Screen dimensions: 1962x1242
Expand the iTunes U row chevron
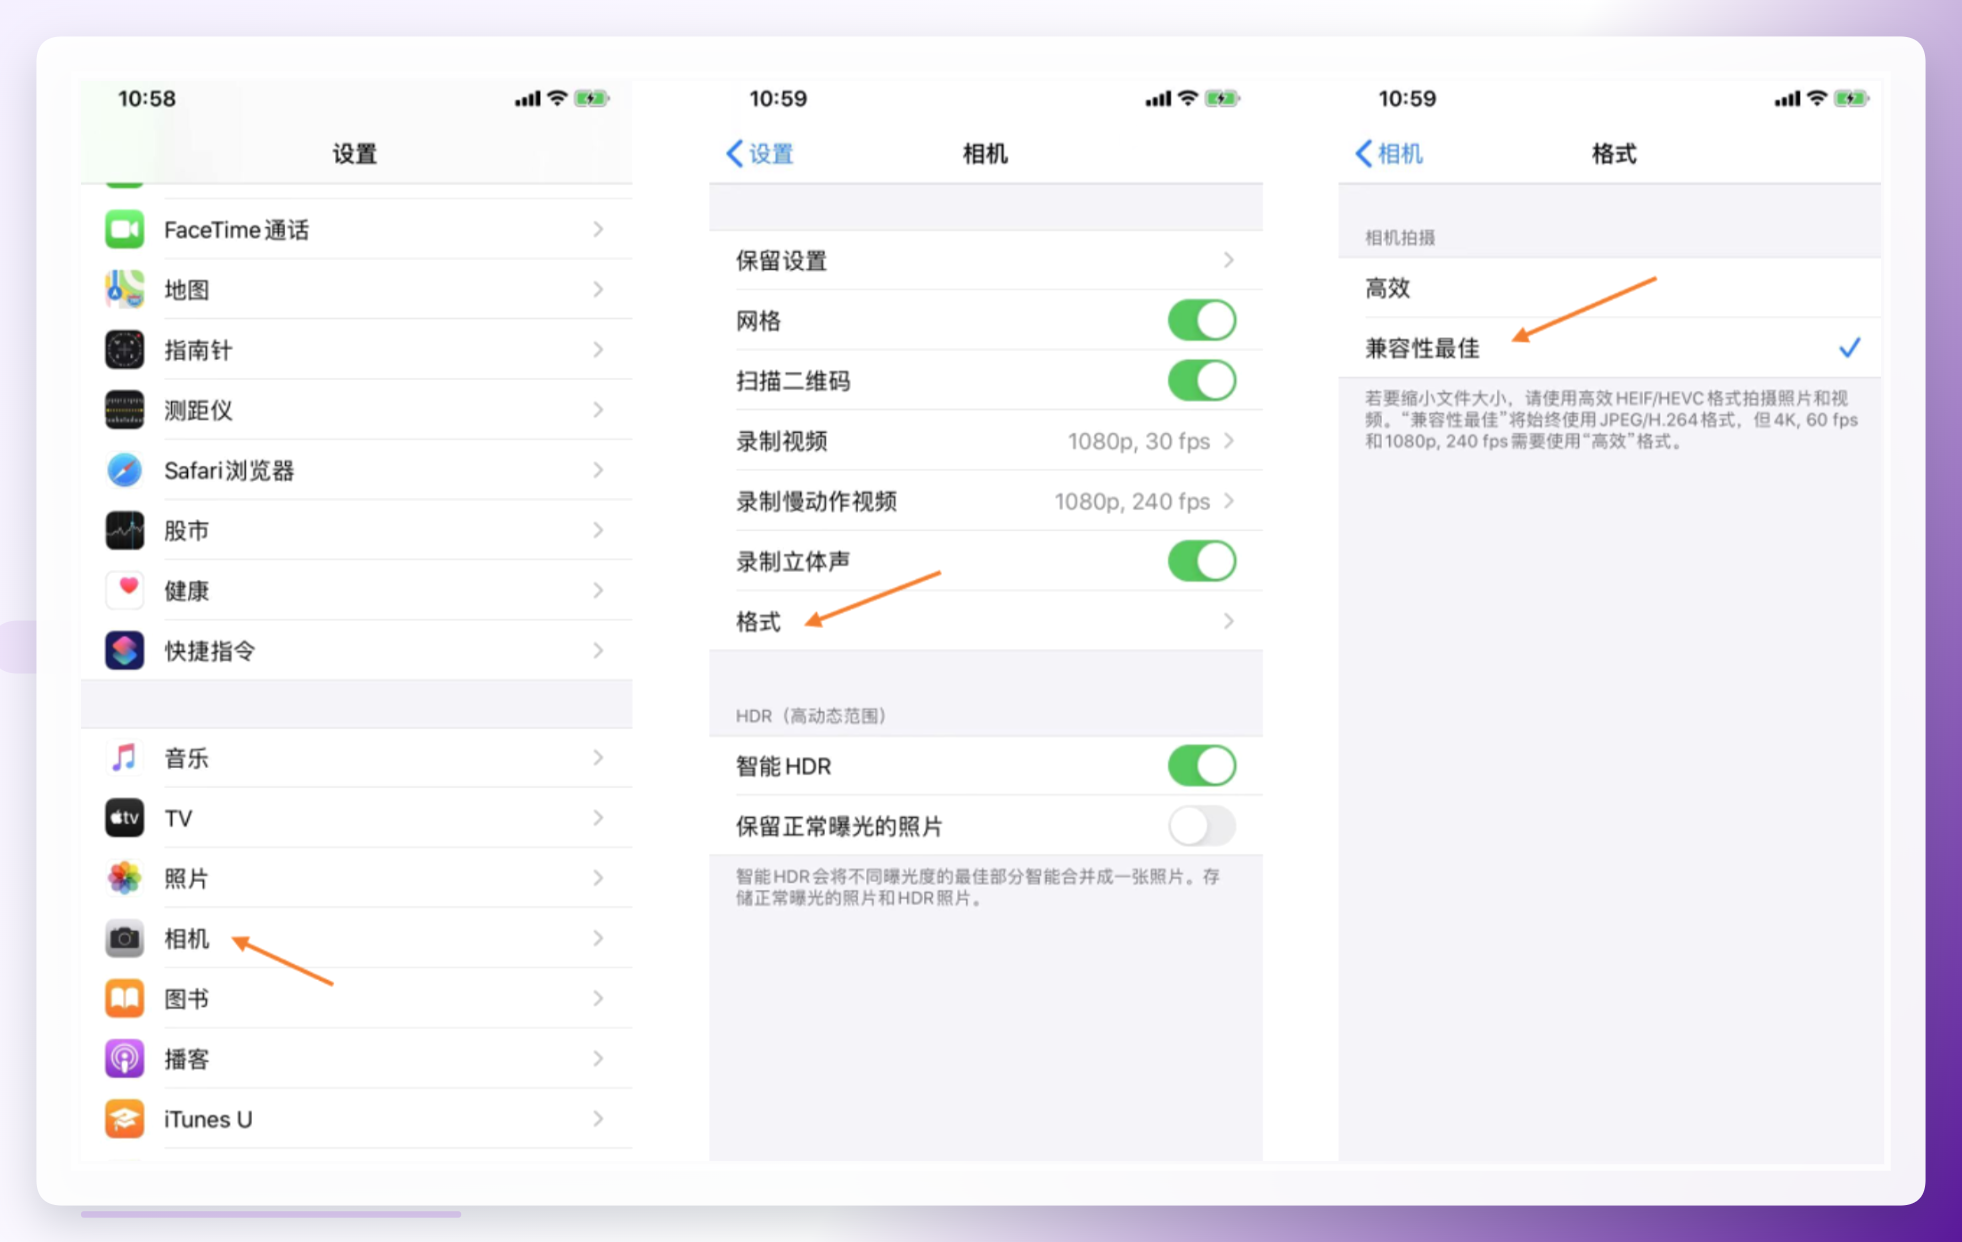[x=598, y=1118]
